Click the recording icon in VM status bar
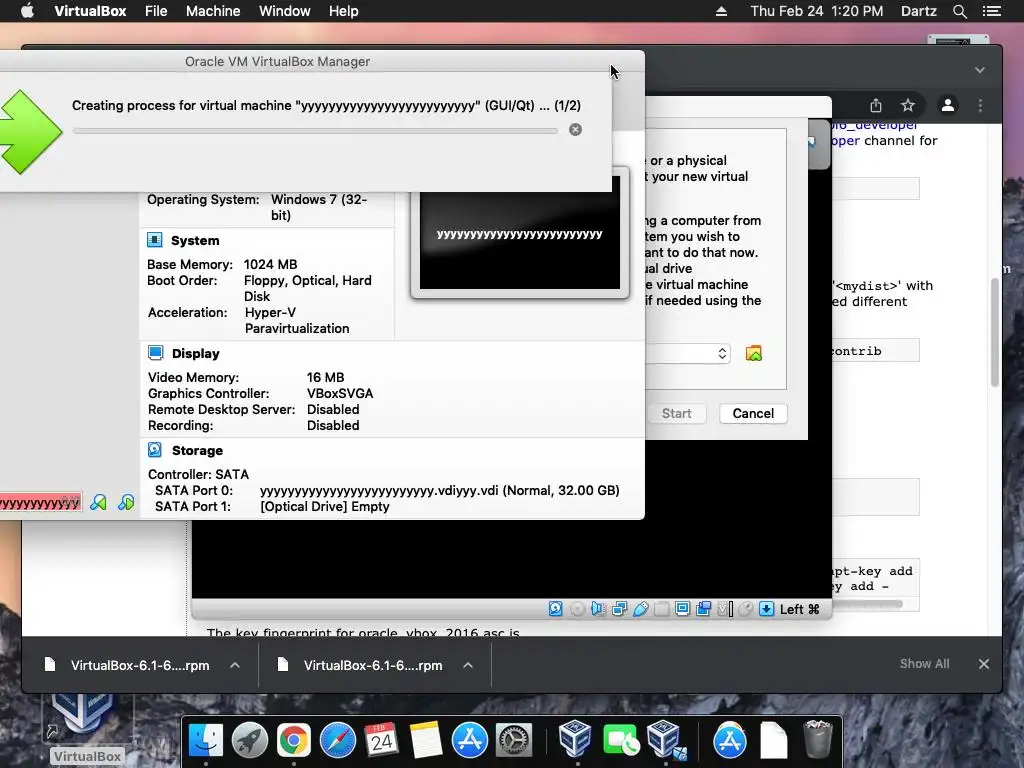Image resolution: width=1024 pixels, height=768 pixels. pyautogui.click(x=703, y=609)
